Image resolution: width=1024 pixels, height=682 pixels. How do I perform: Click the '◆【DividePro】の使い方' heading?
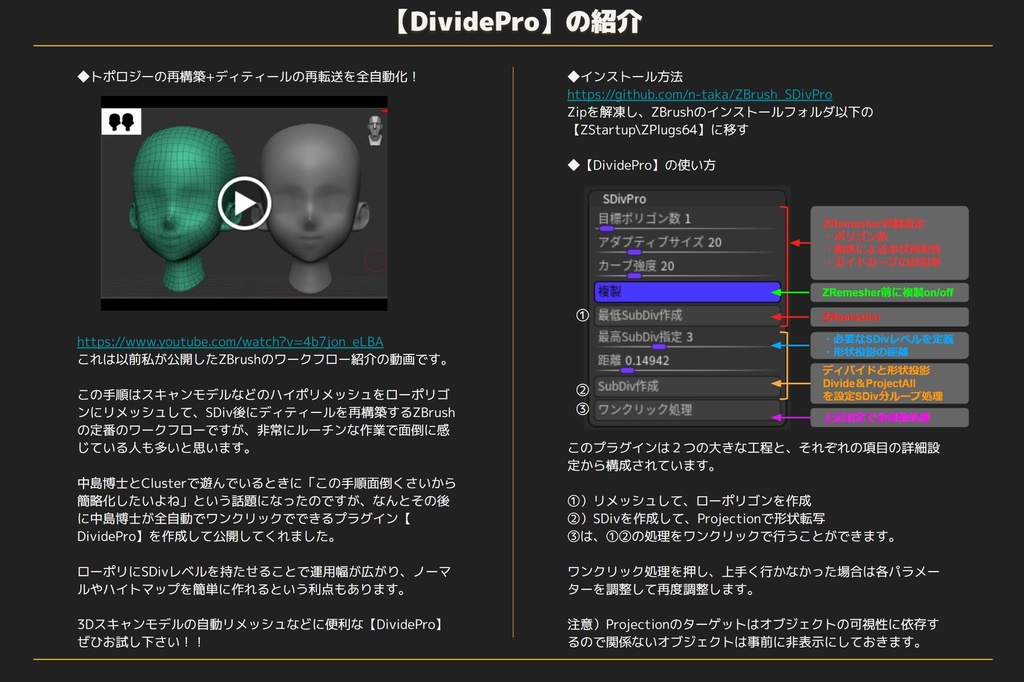point(641,165)
